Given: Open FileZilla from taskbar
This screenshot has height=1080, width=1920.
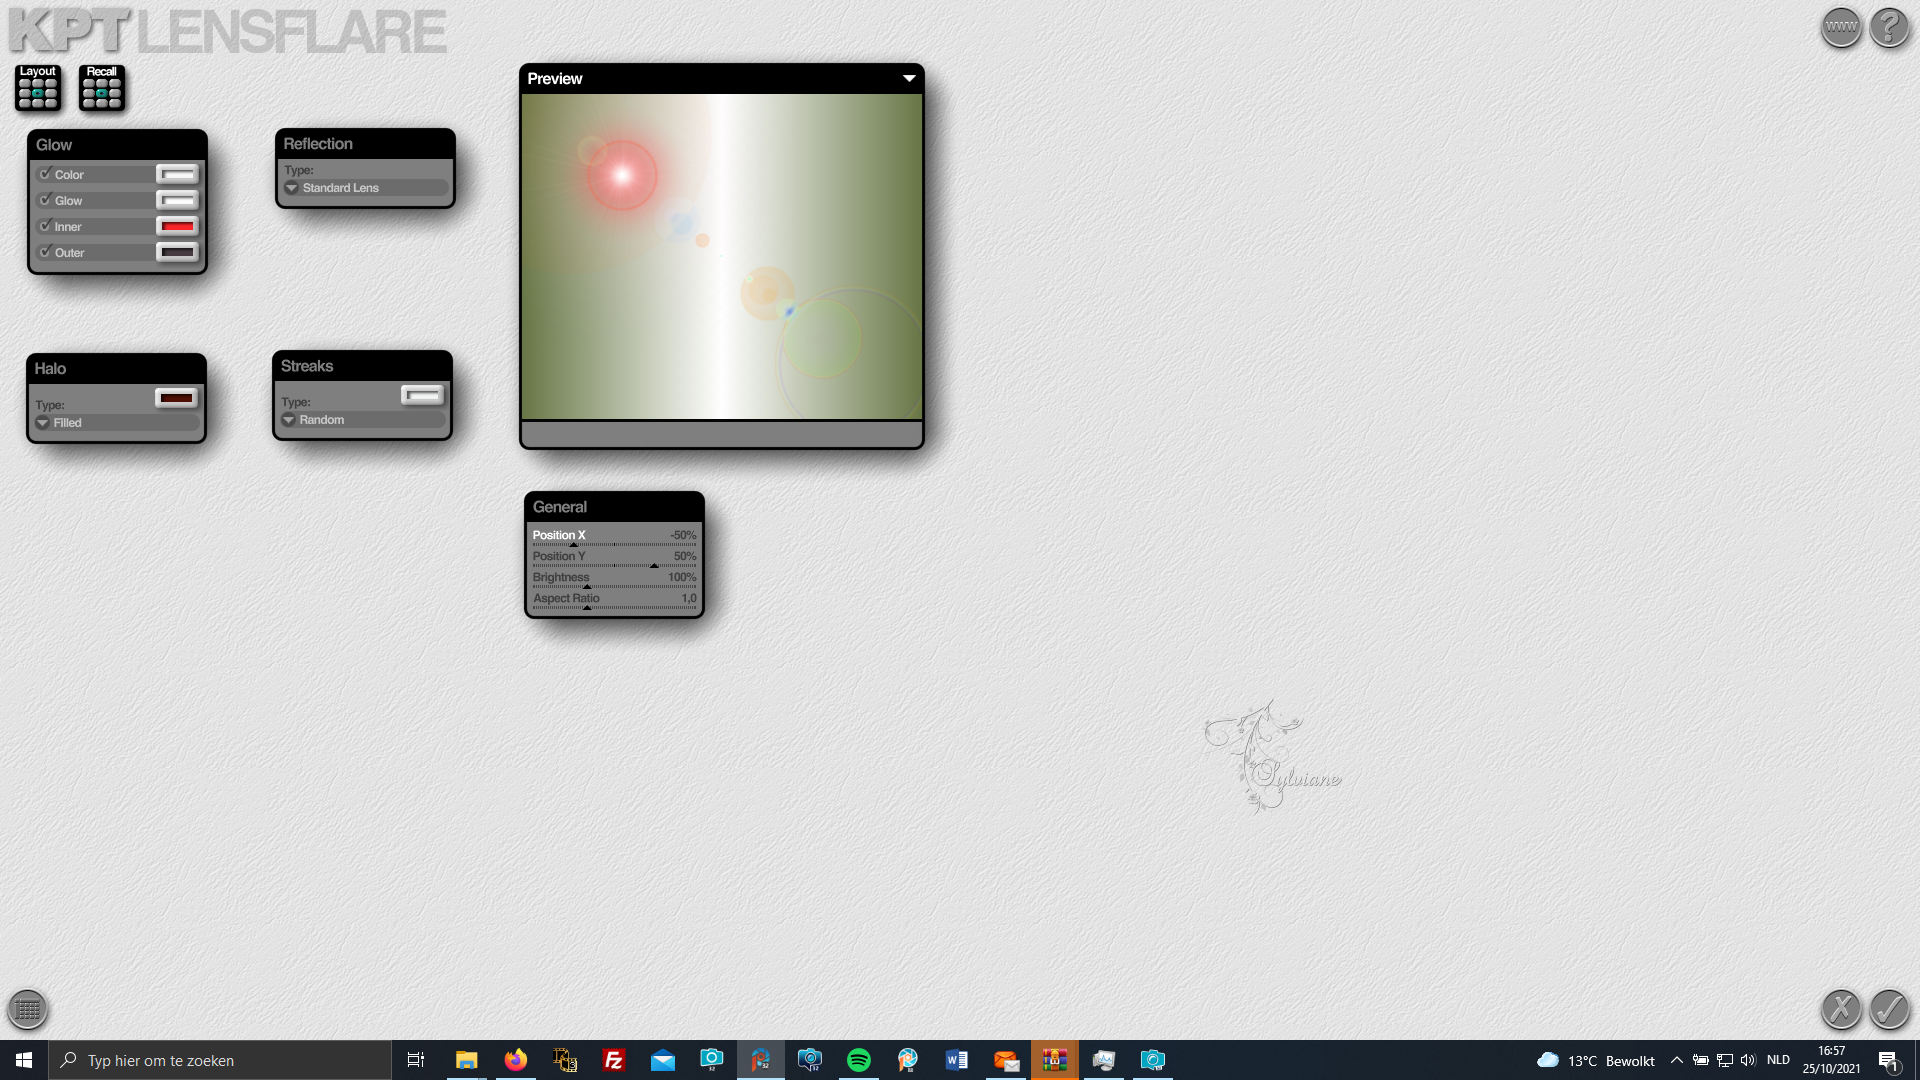Looking at the screenshot, I should coord(613,1060).
